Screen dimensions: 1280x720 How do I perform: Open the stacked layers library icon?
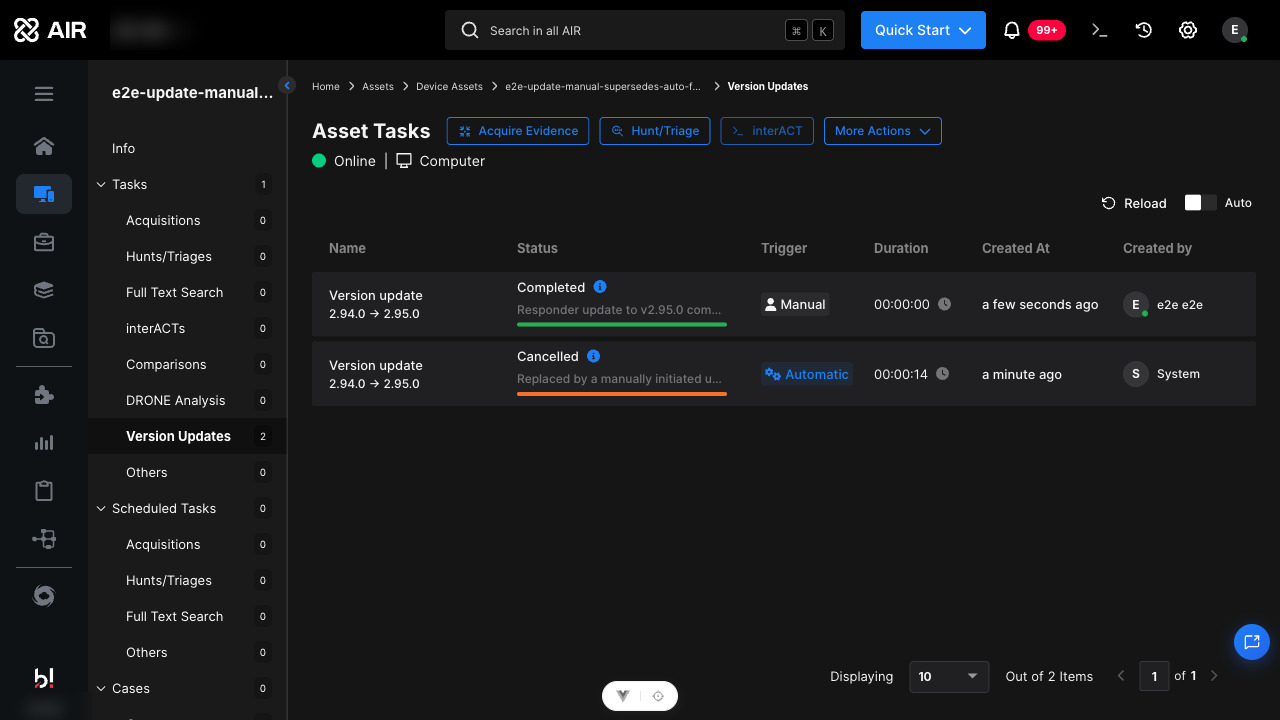pos(44,290)
